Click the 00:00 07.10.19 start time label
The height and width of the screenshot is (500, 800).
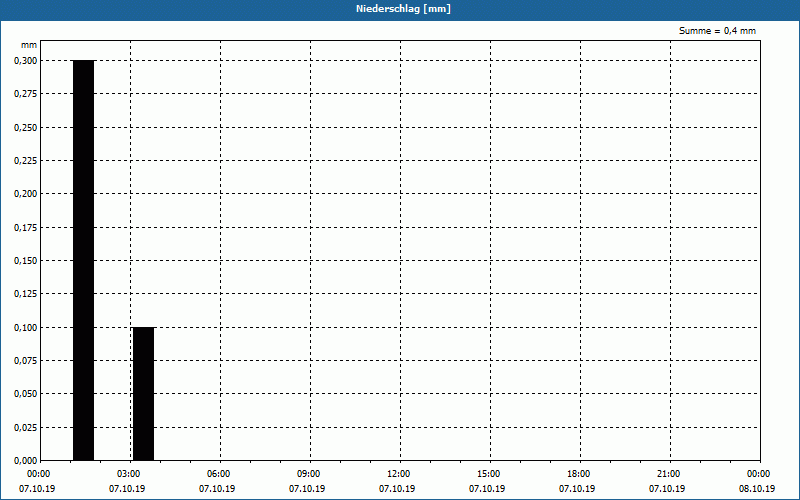click(x=38, y=481)
